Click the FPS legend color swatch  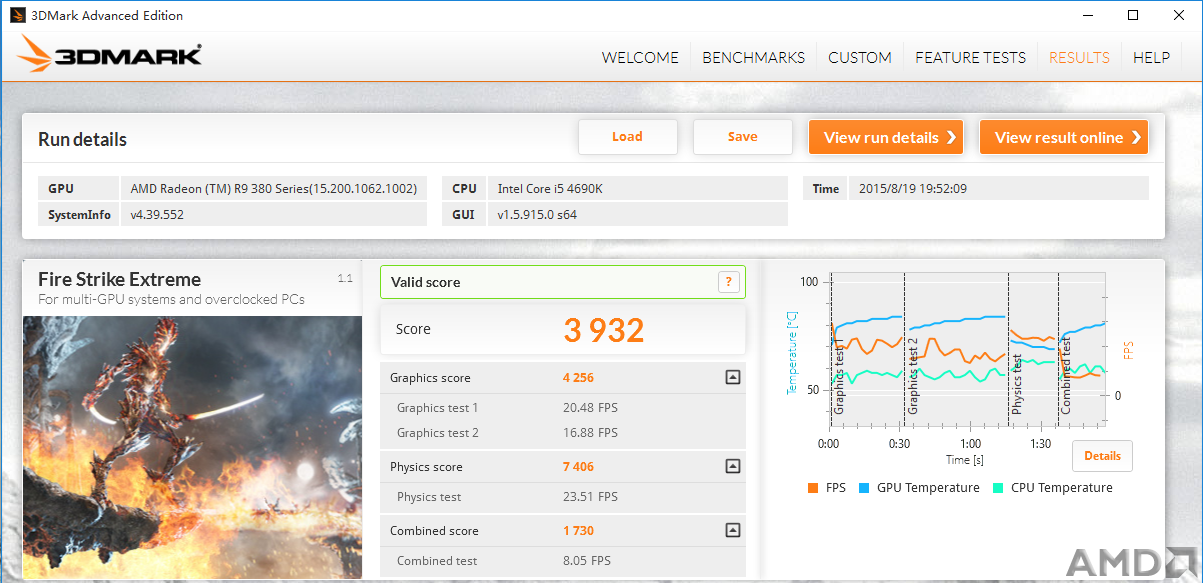coord(812,488)
